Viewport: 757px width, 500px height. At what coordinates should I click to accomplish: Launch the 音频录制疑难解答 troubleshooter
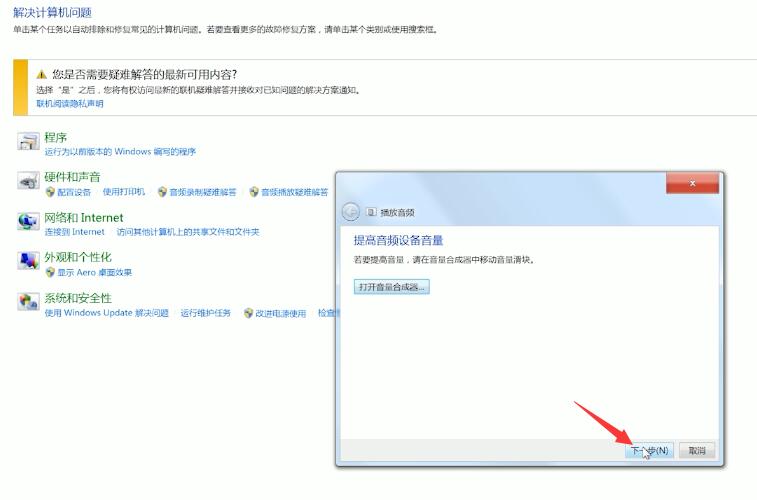[203, 192]
